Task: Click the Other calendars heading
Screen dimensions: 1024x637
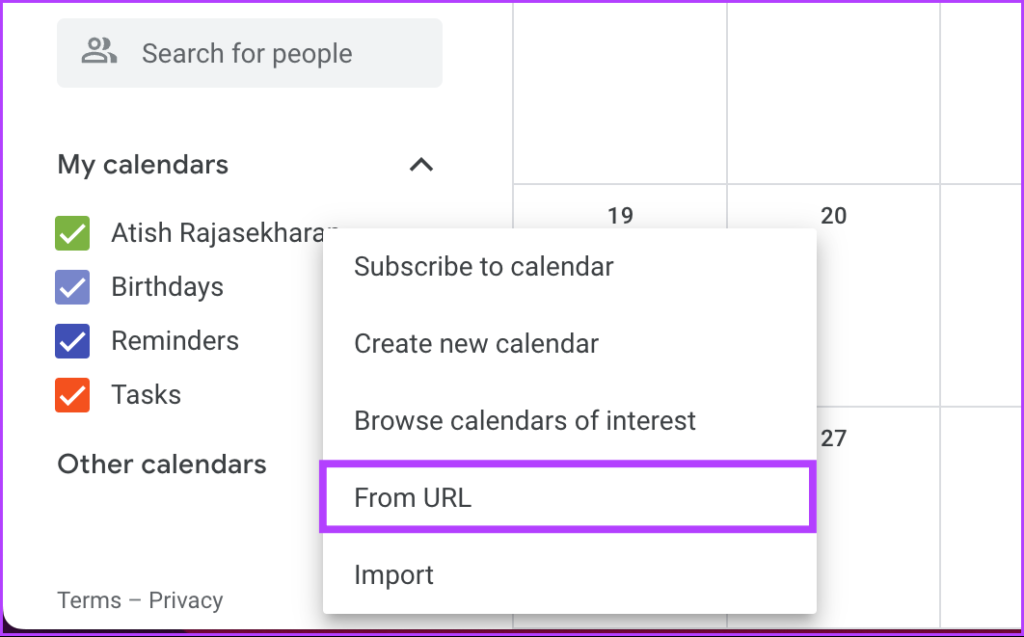Action: pos(162,465)
